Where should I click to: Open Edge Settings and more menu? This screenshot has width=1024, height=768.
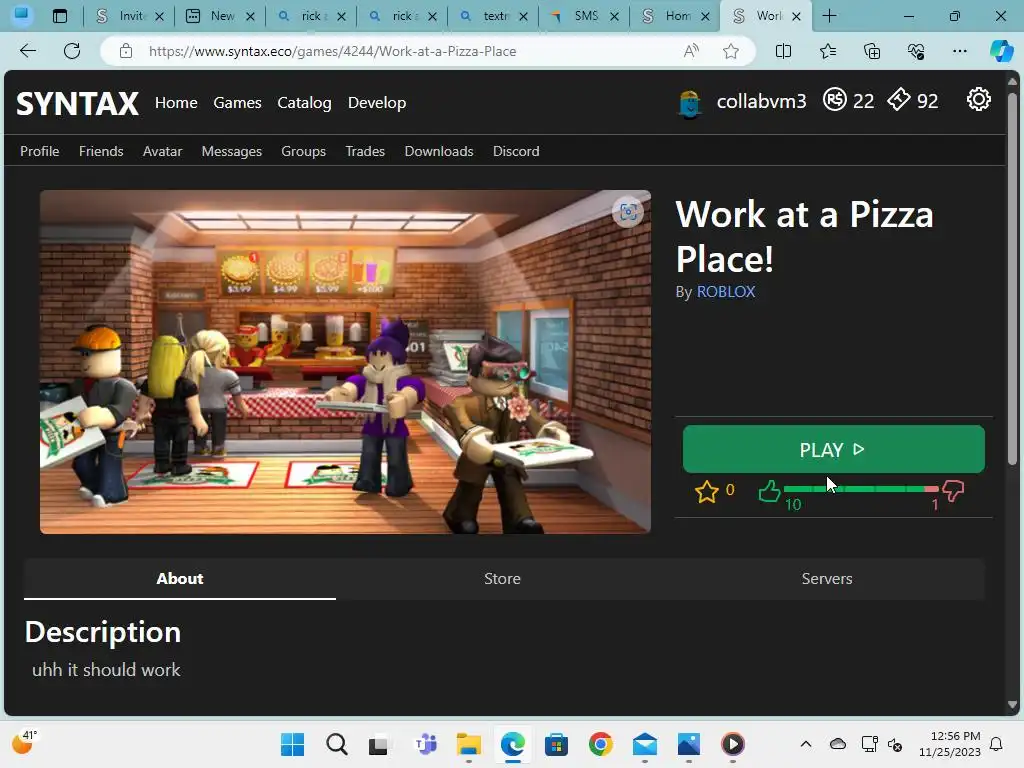click(x=959, y=51)
